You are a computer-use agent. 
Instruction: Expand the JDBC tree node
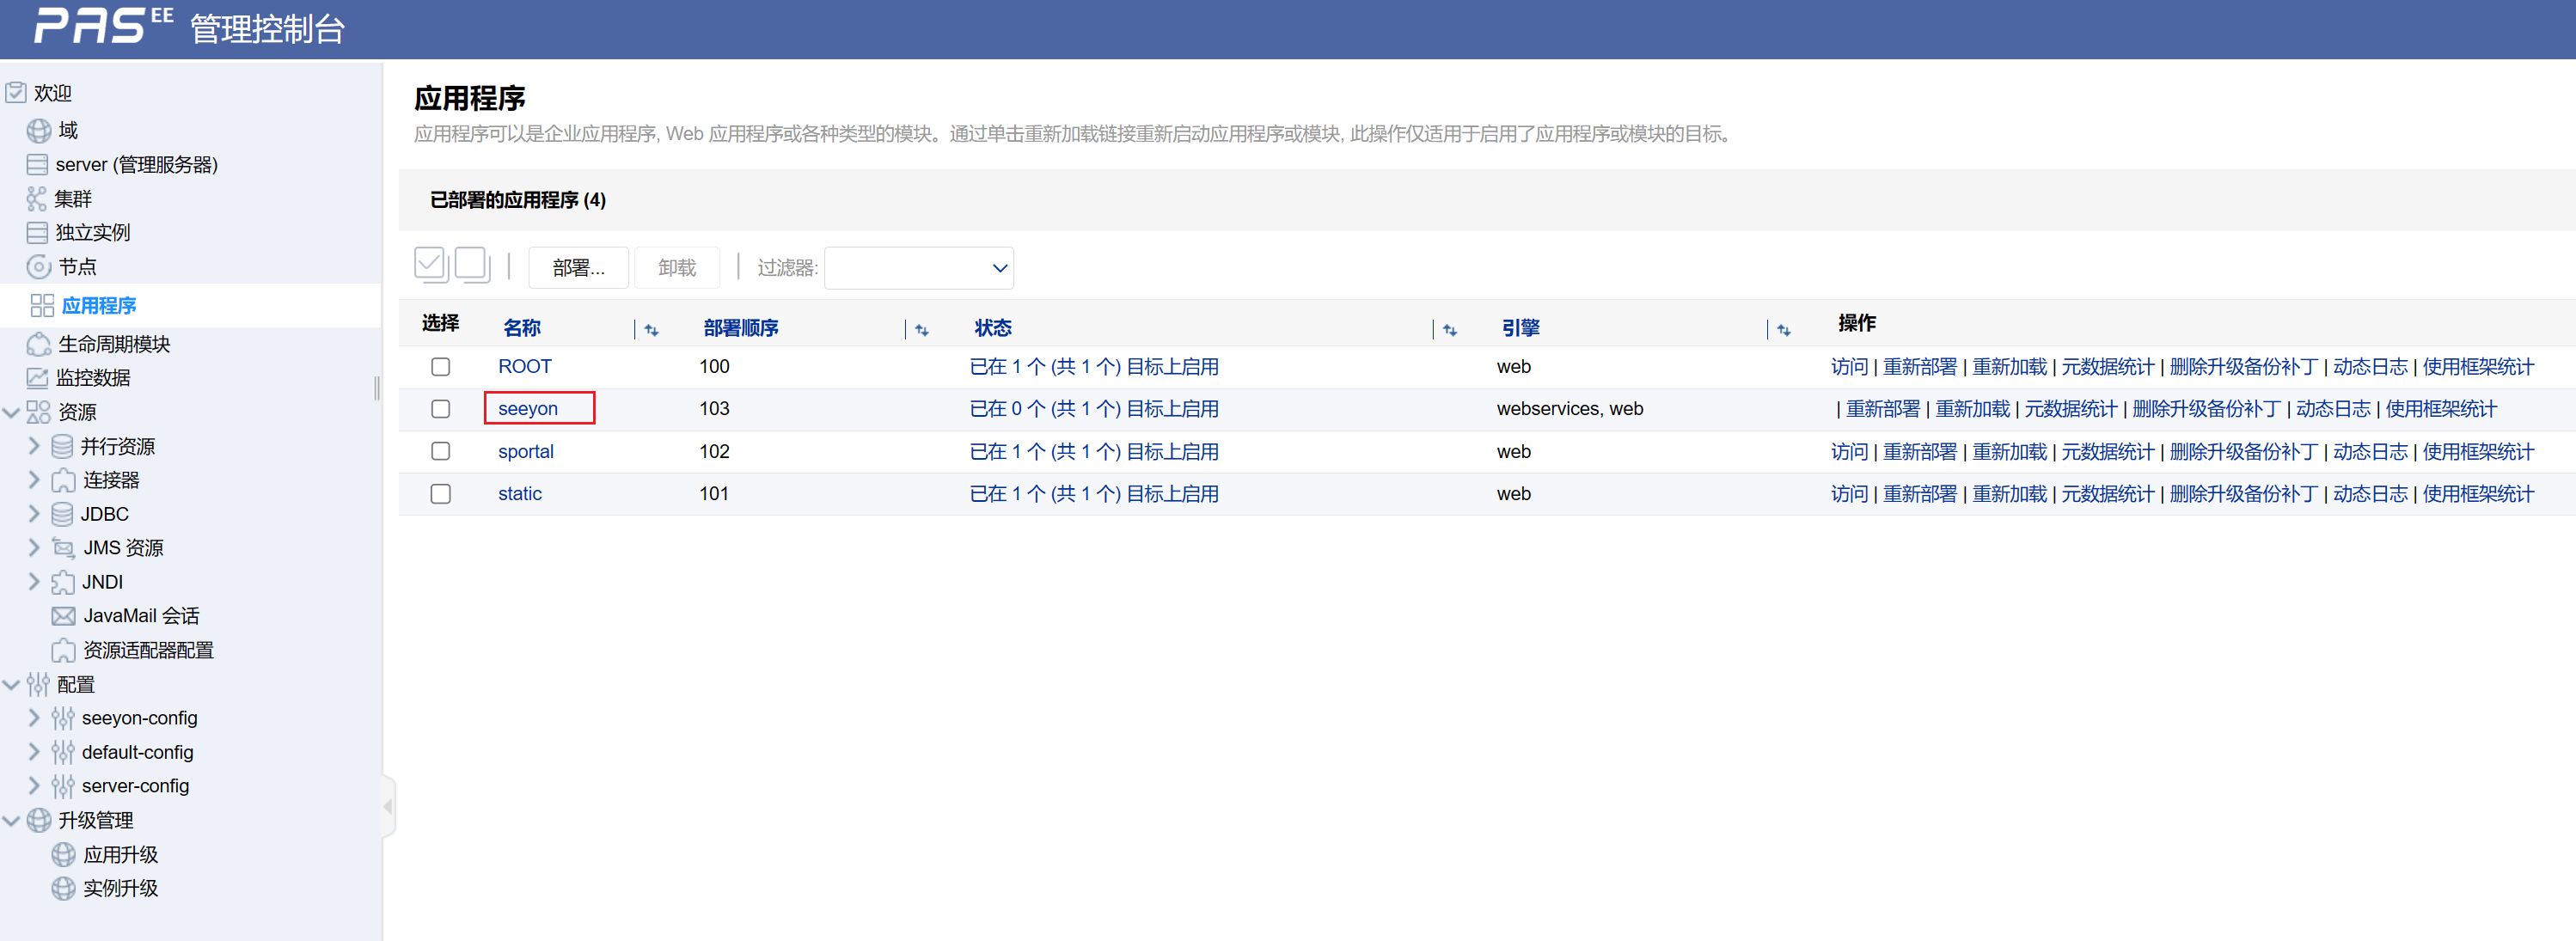[34, 513]
